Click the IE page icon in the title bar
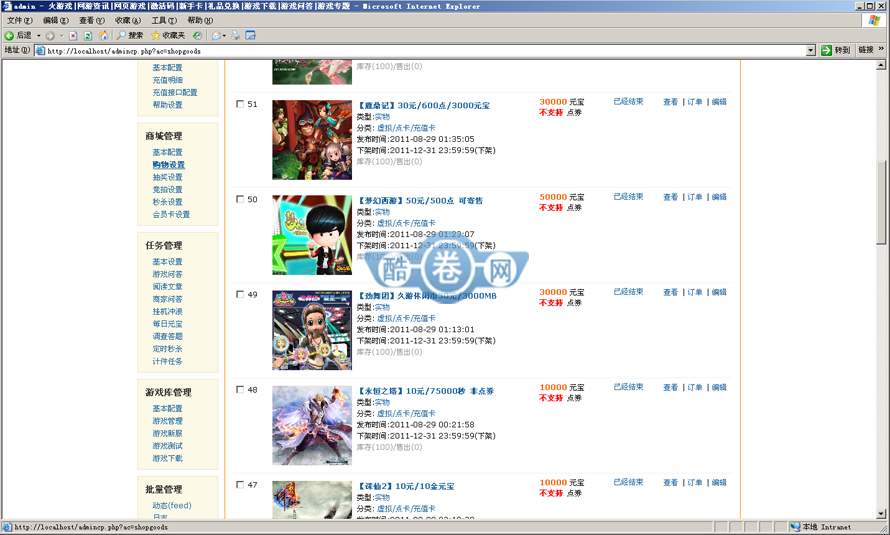This screenshot has height=535, width=890. click(x=7, y=6)
